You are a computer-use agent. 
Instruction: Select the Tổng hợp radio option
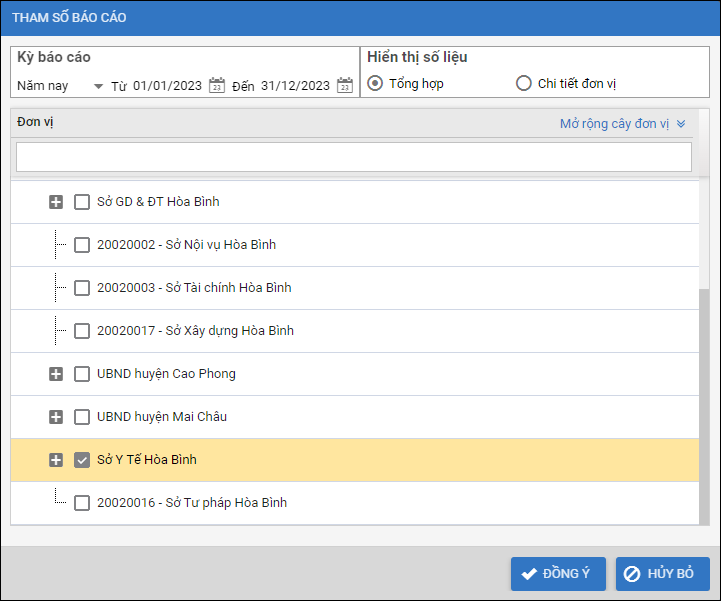coord(376,84)
